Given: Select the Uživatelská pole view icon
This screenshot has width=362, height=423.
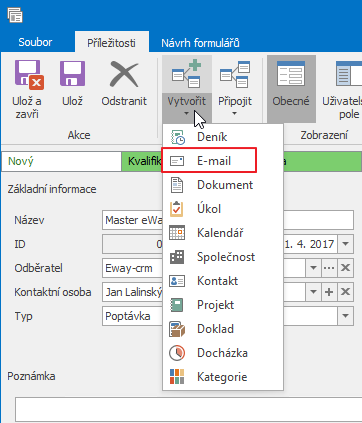Looking at the screenshot, I should [x=349, y=74].
